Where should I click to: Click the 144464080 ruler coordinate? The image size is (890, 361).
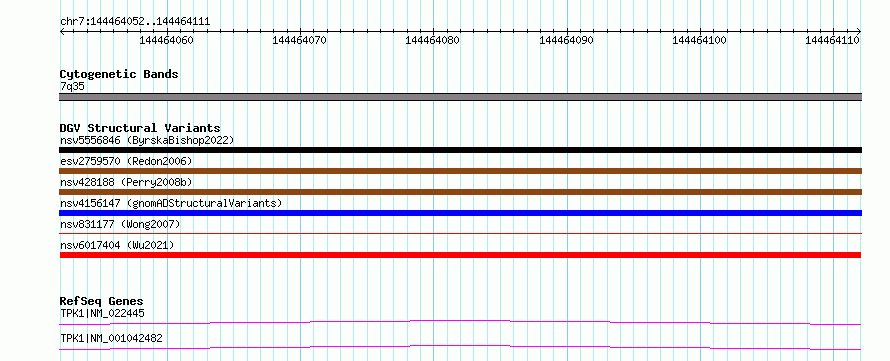pyautogui.click(x=433, y=40)
